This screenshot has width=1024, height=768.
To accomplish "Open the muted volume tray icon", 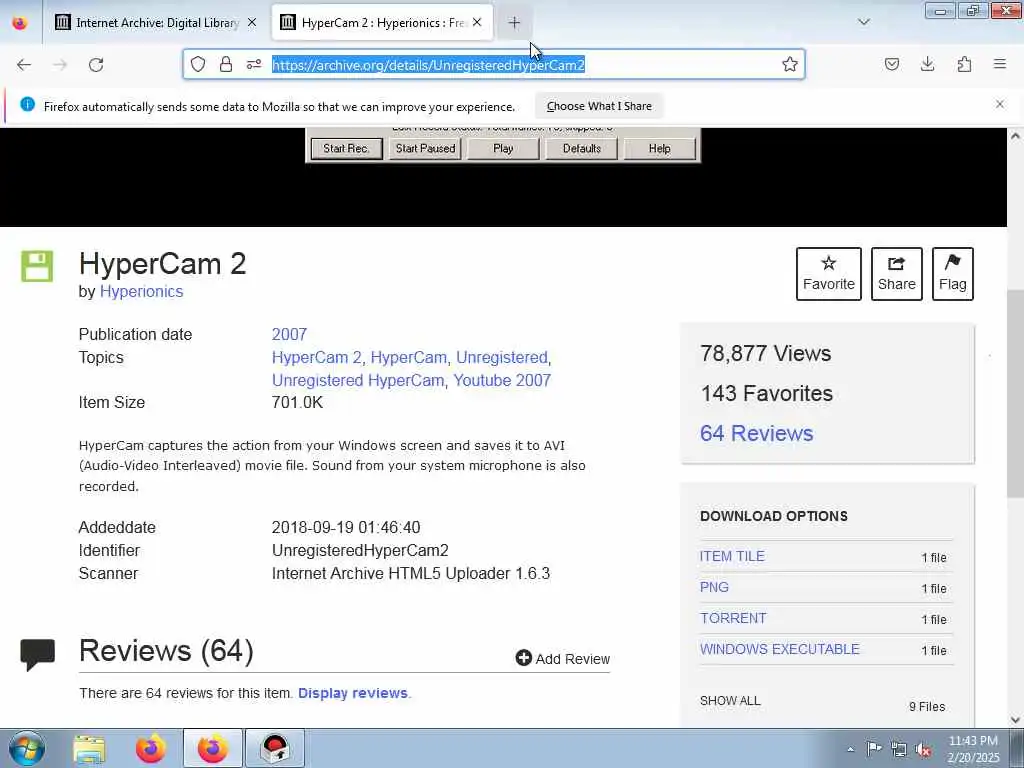I will coord(923,749).
